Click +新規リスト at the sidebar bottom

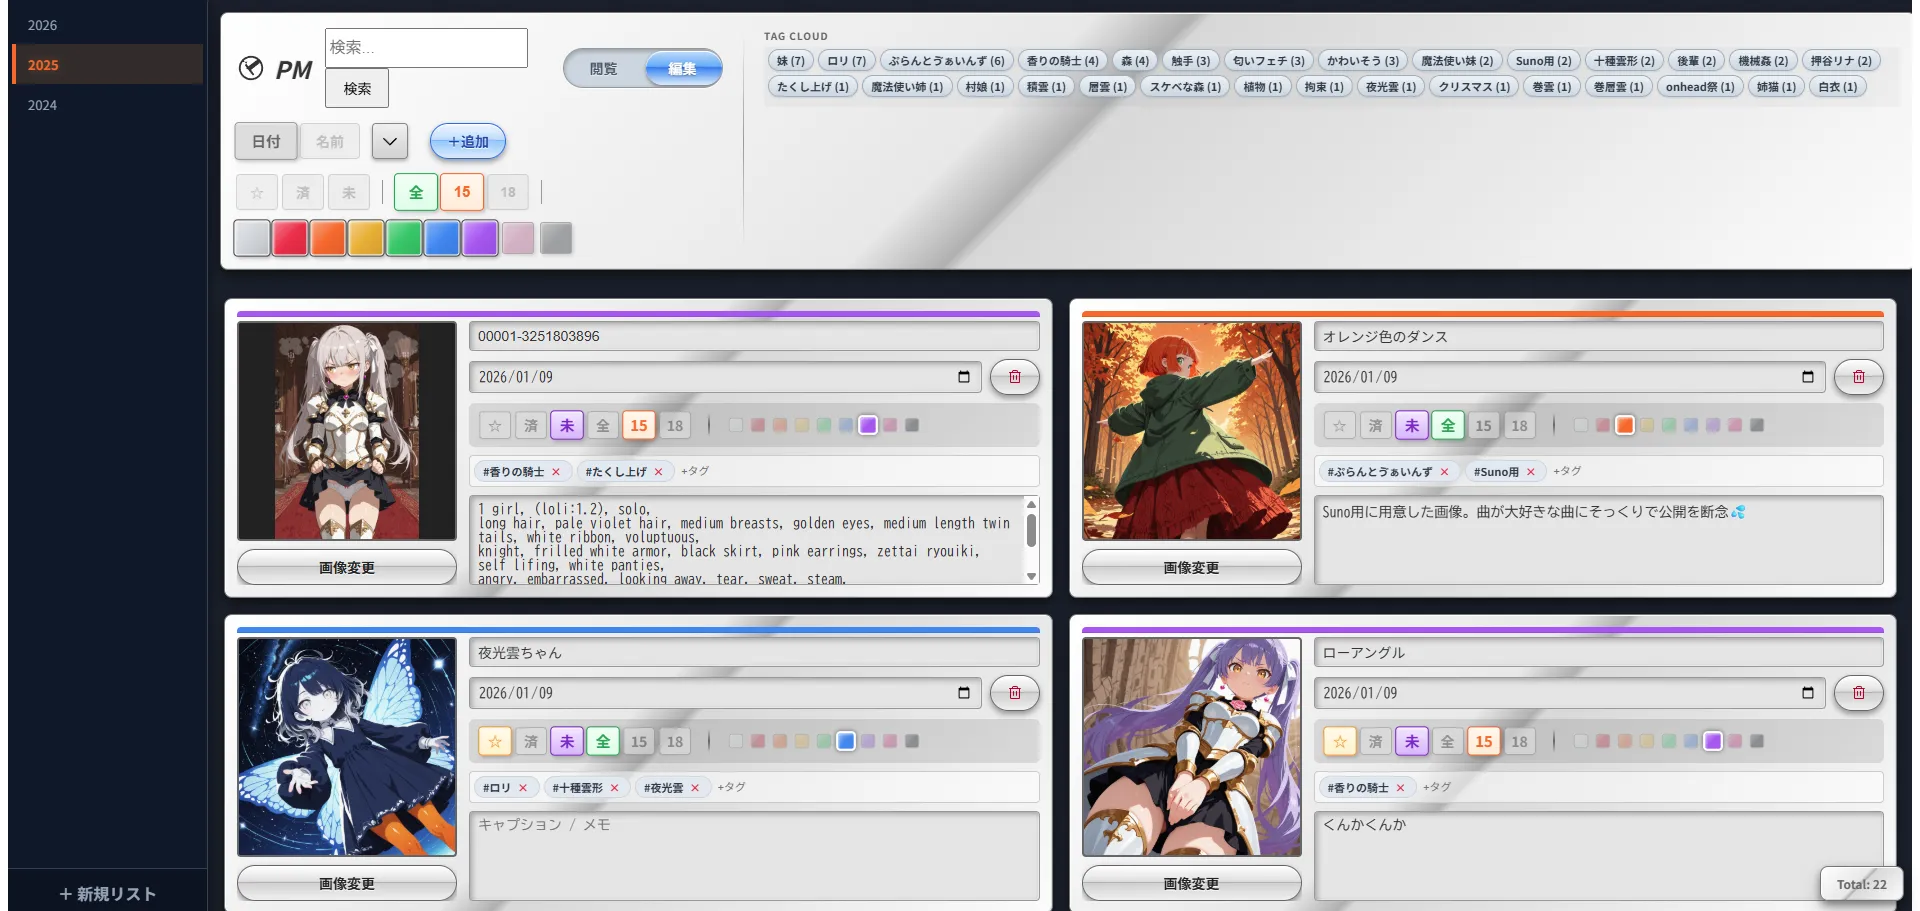point(104,893)
